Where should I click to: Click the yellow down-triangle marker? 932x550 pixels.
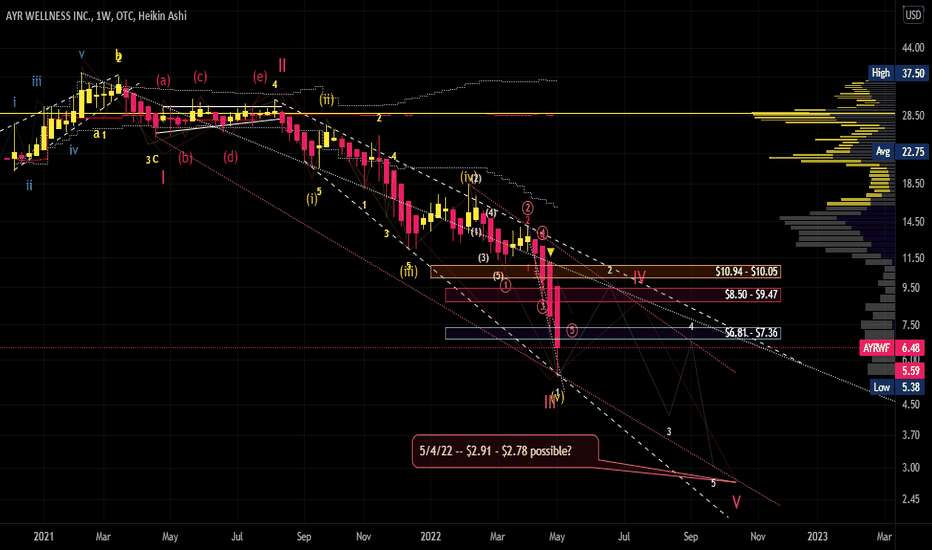(x=550, y=253)
